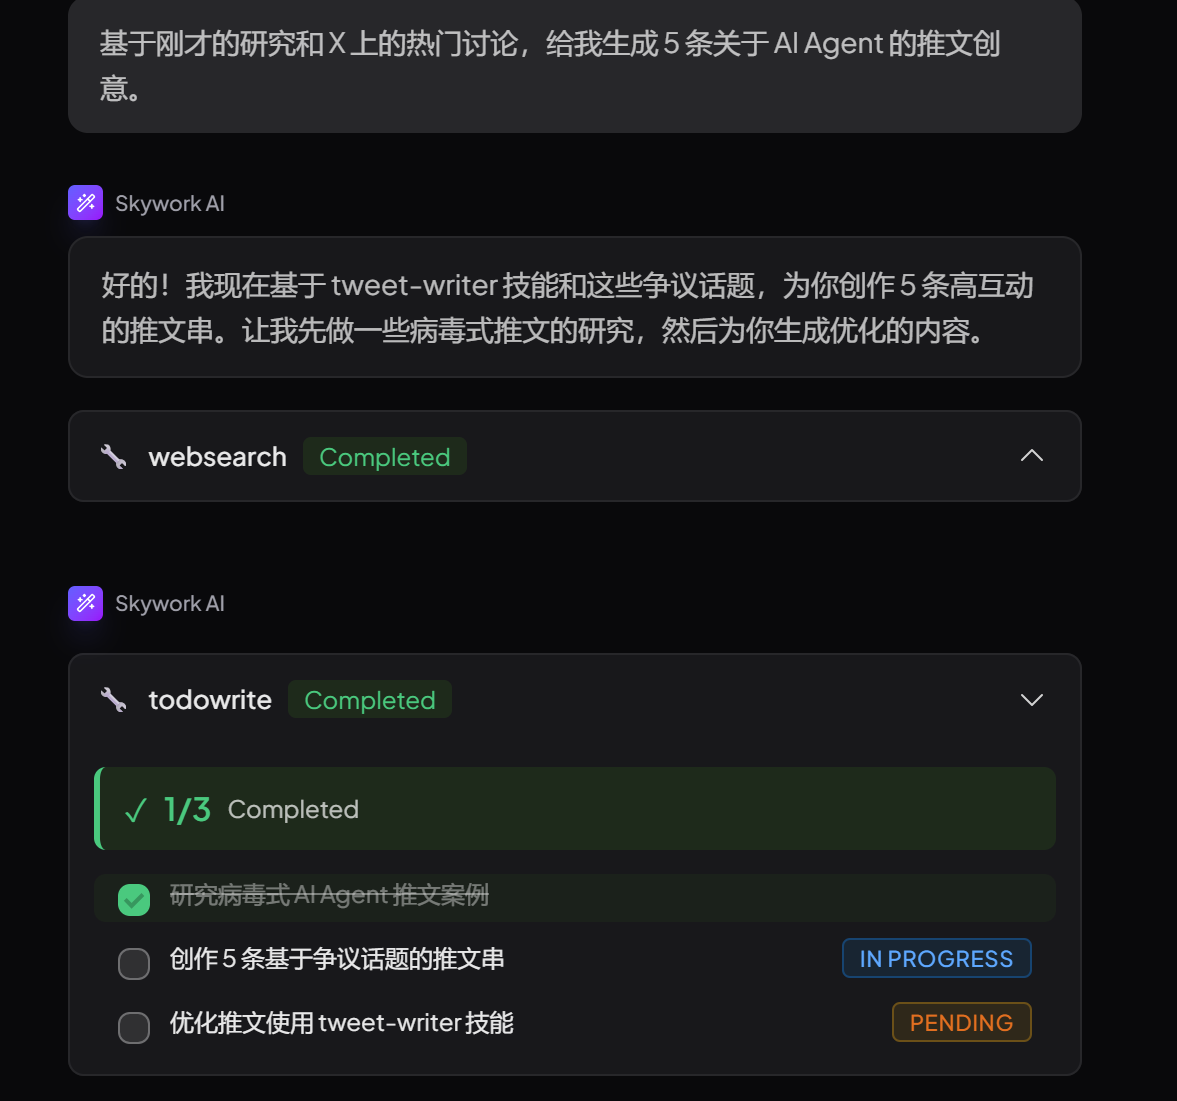Click the upper Skywork AI sender name
Image resolution: width=1177 pixels, height=1101 pixels.
coord(170,203)
